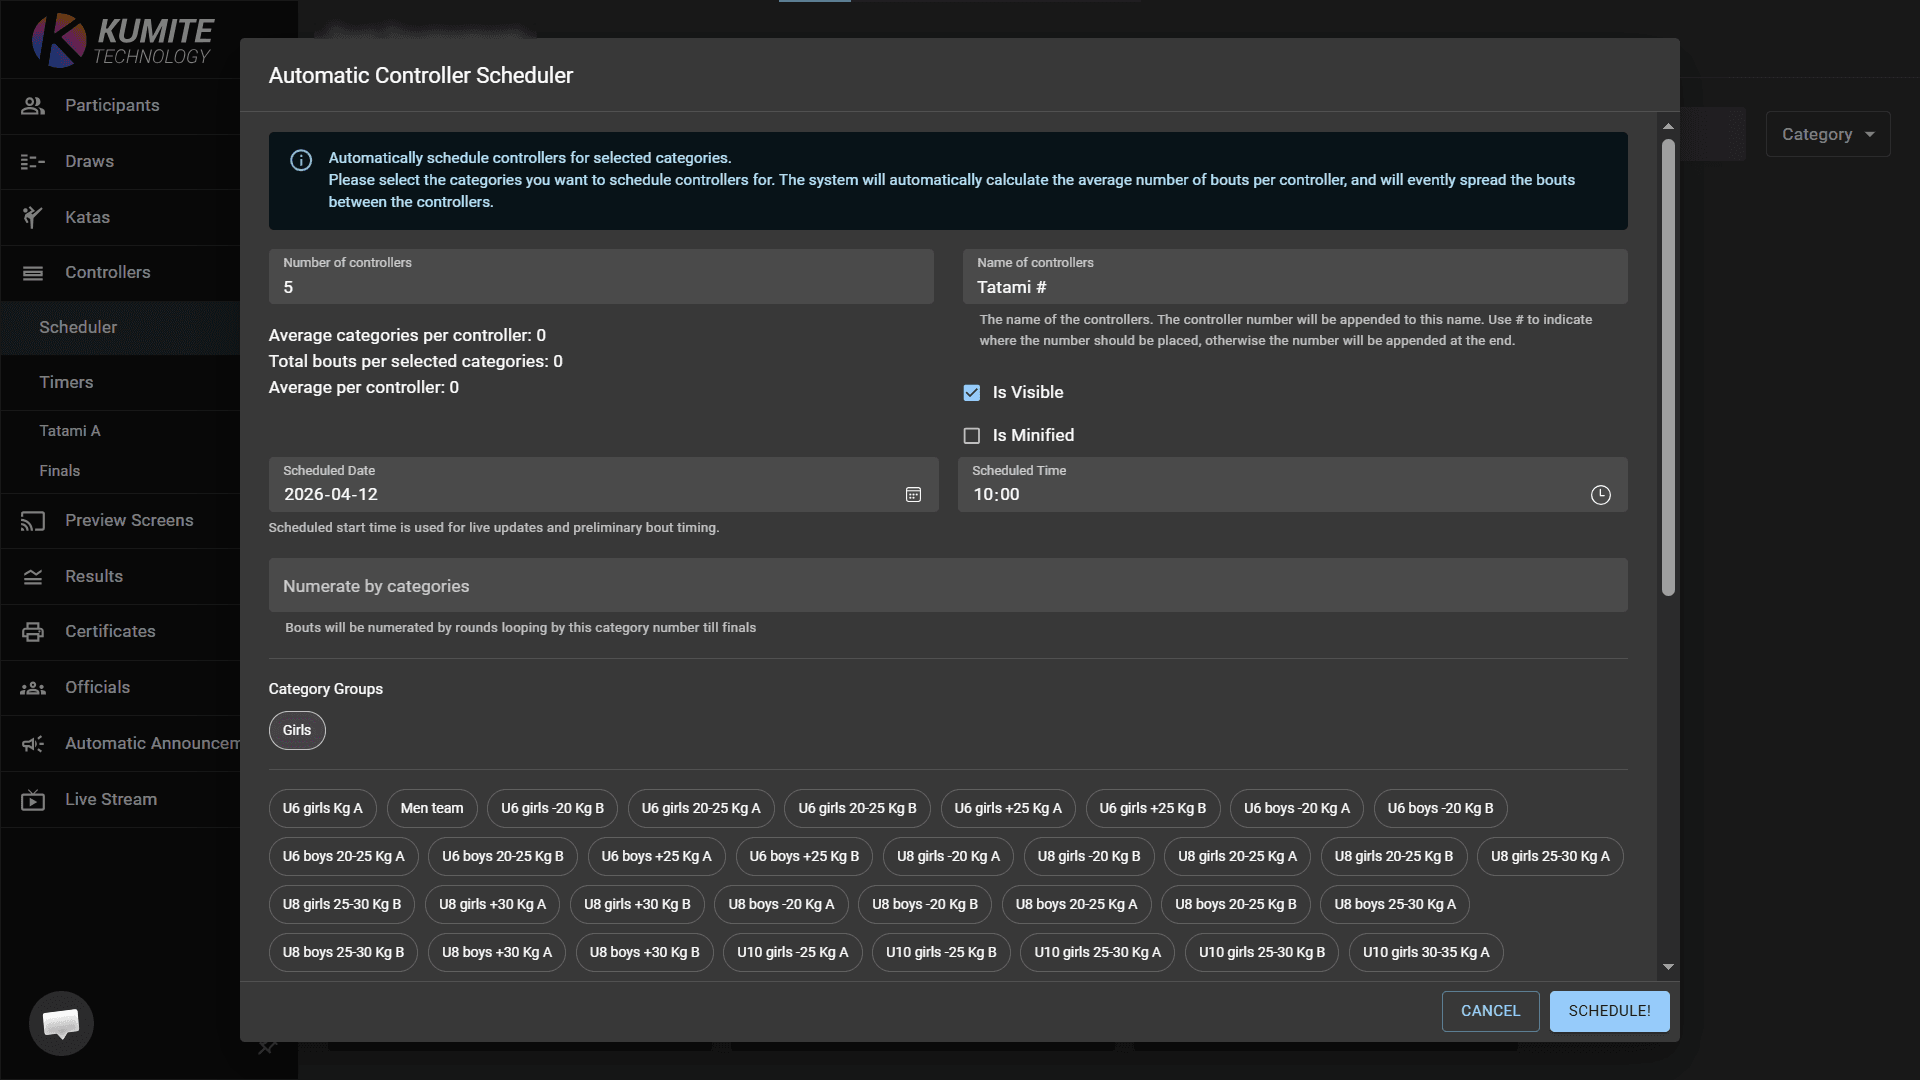Open the Scheduled Date calendar picker
Viewport: 1920px width, 1080px height.
tap(913, 494)
